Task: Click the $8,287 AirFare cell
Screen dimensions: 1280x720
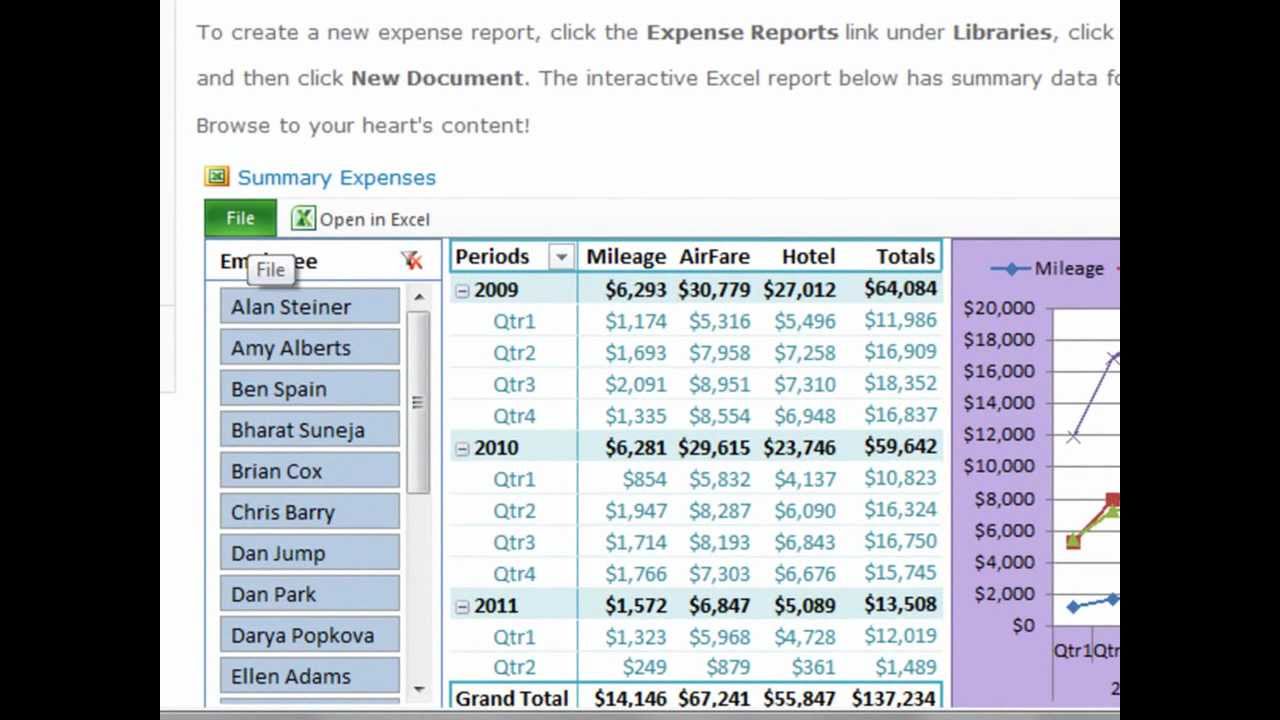Action: click(719, 510)
